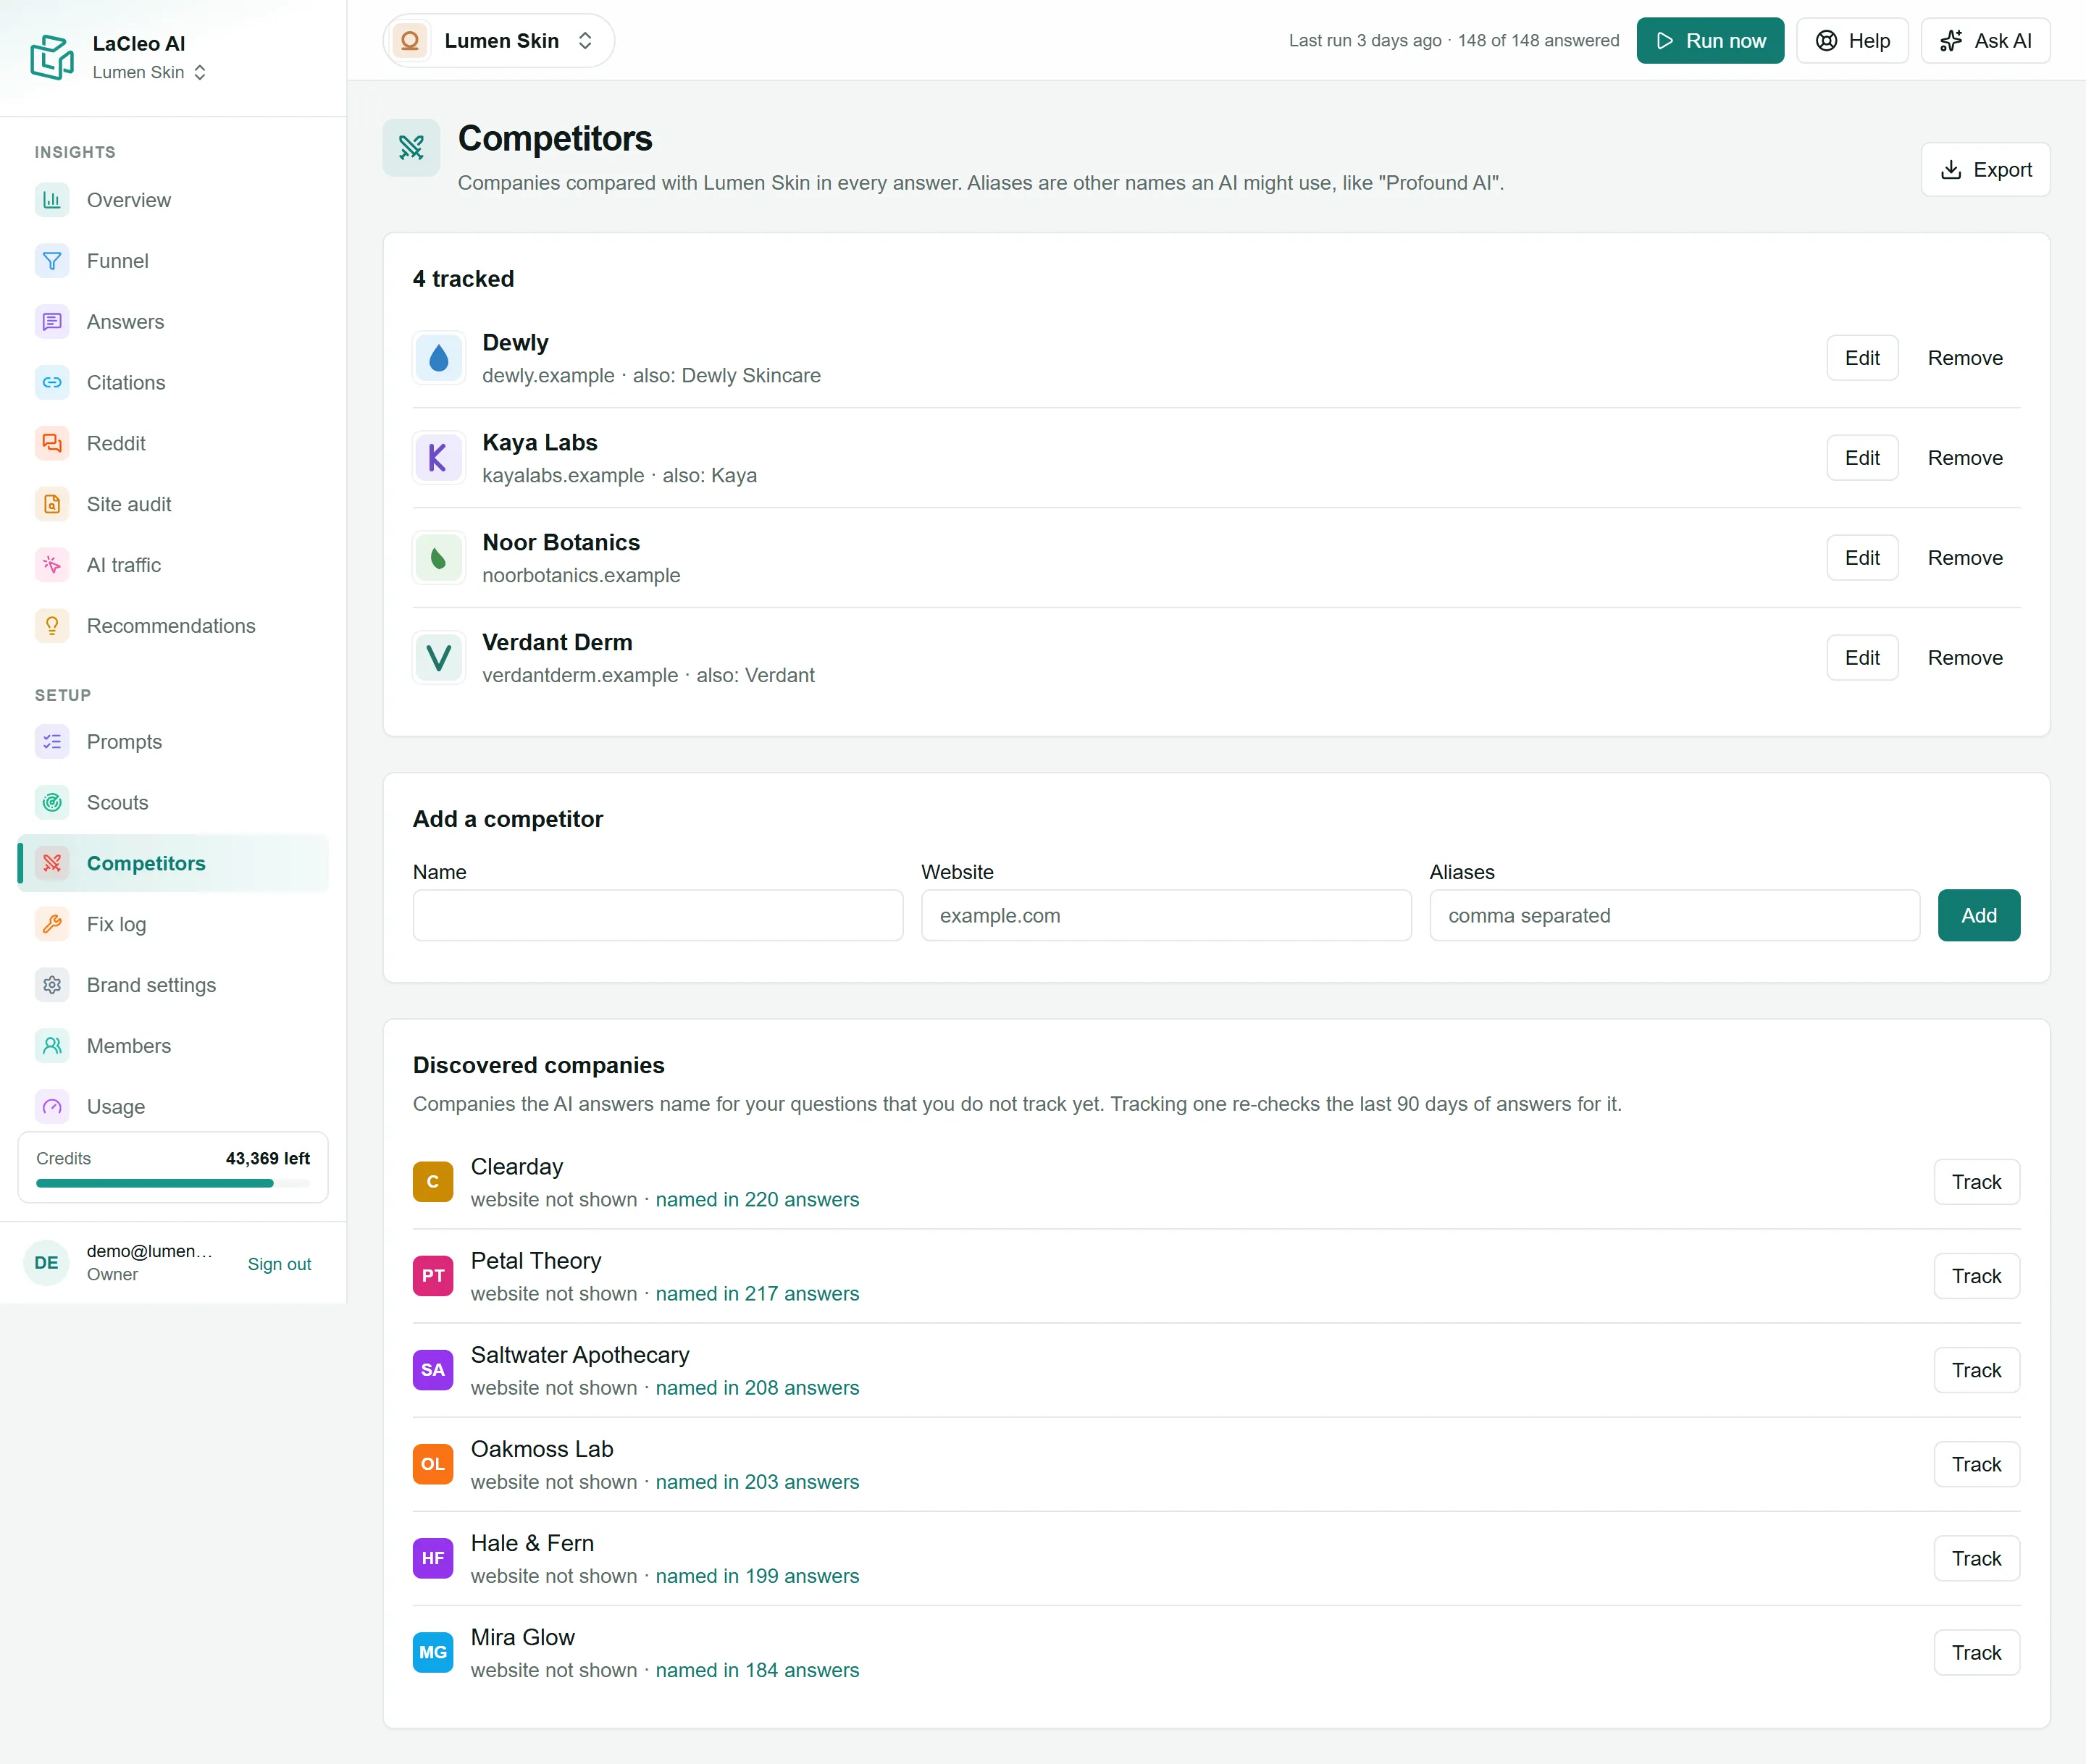Export the competitors list
Screen dimensions: 2086x1764
(1985, 170)
